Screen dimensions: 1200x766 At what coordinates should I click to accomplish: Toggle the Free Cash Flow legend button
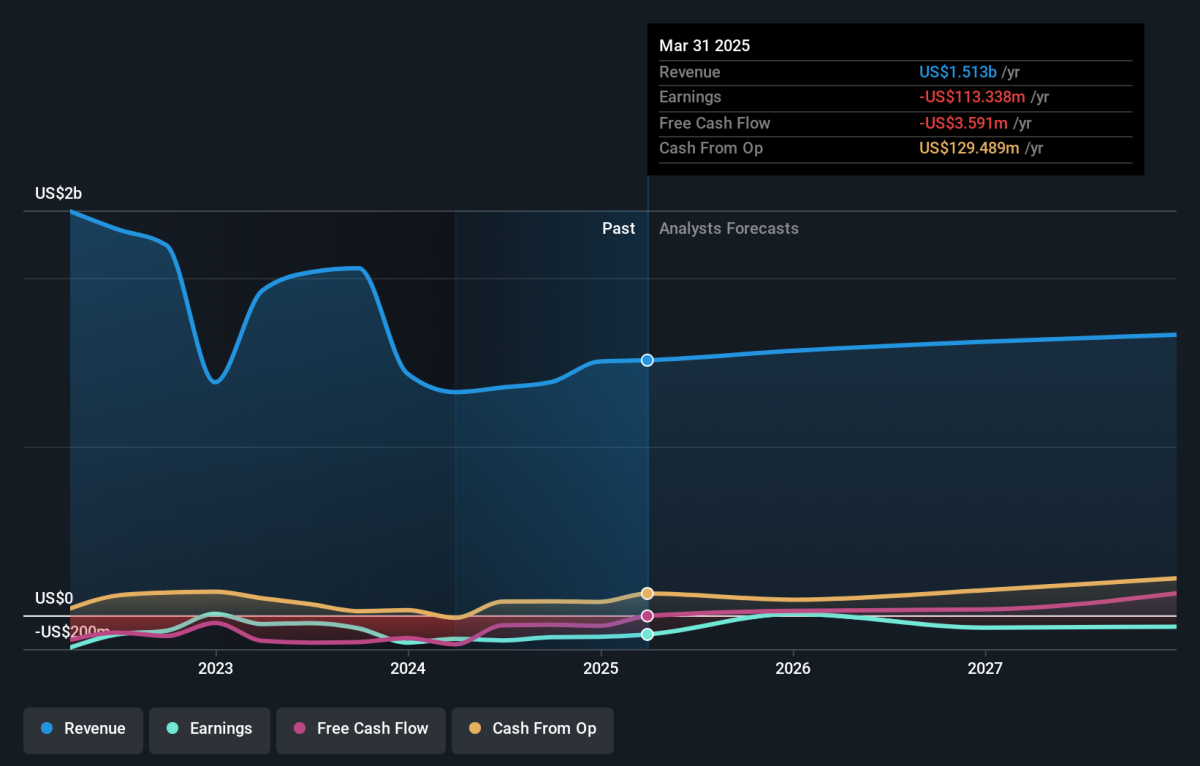click(x=361, y=729)
